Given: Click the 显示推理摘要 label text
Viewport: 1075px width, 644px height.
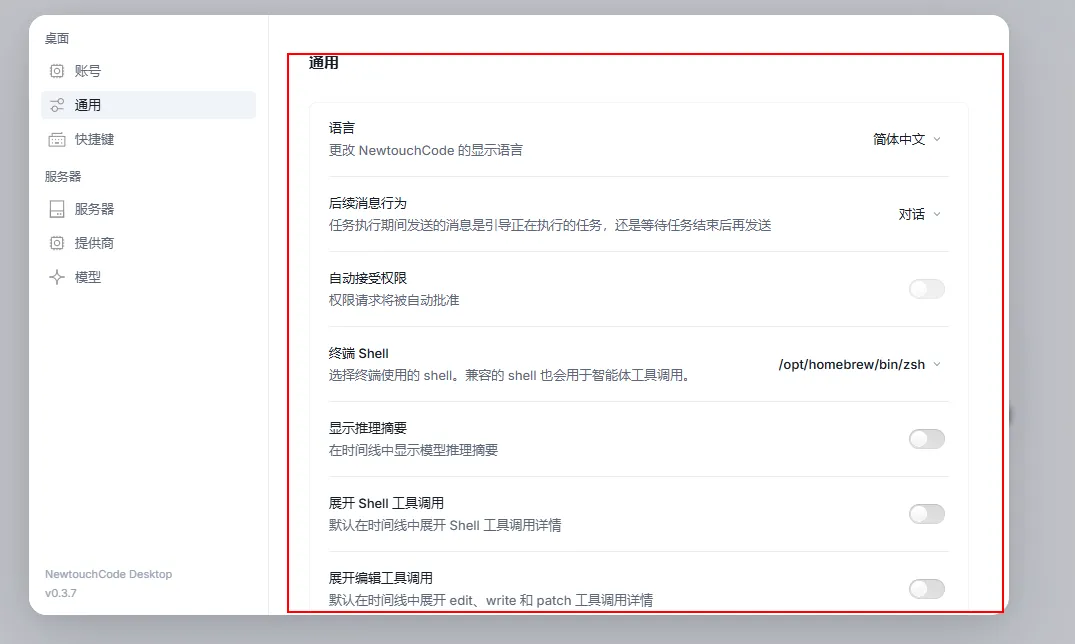Looking at the screenshot, I should point(367,428).
